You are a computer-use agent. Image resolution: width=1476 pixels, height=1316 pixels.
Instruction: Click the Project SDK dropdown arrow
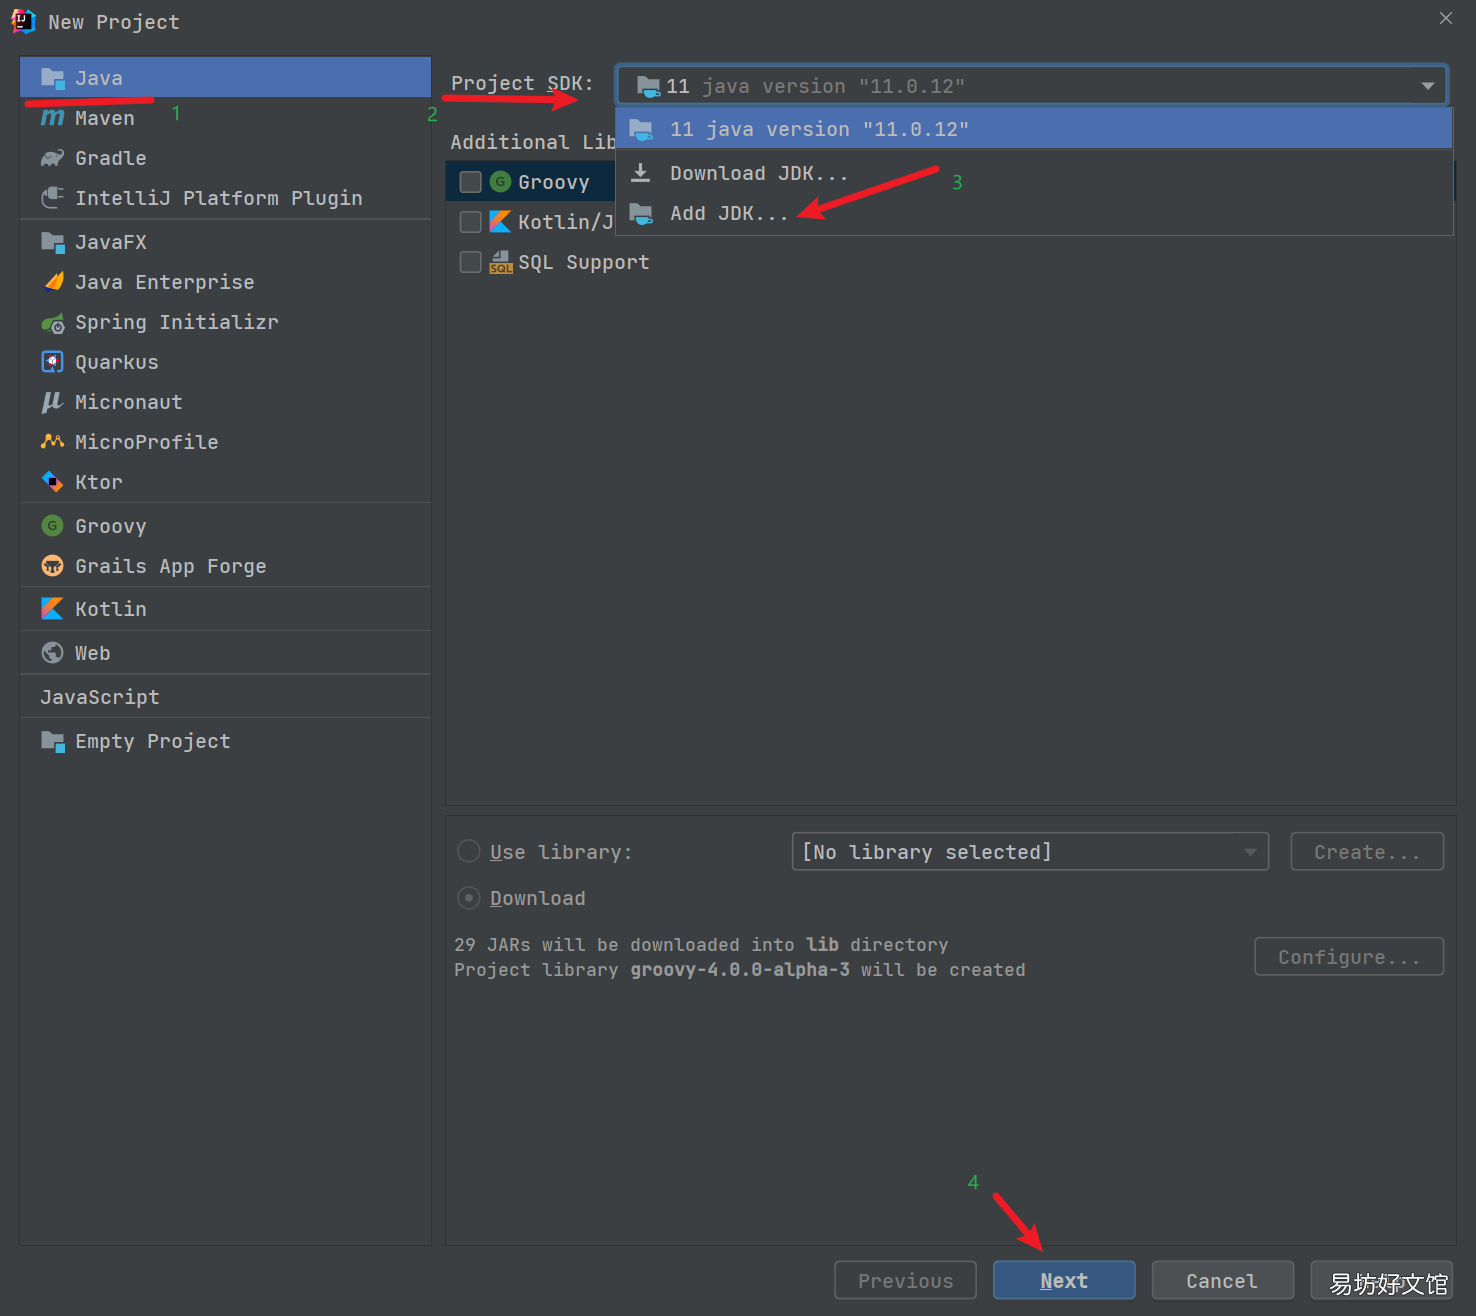[1427, 86]
